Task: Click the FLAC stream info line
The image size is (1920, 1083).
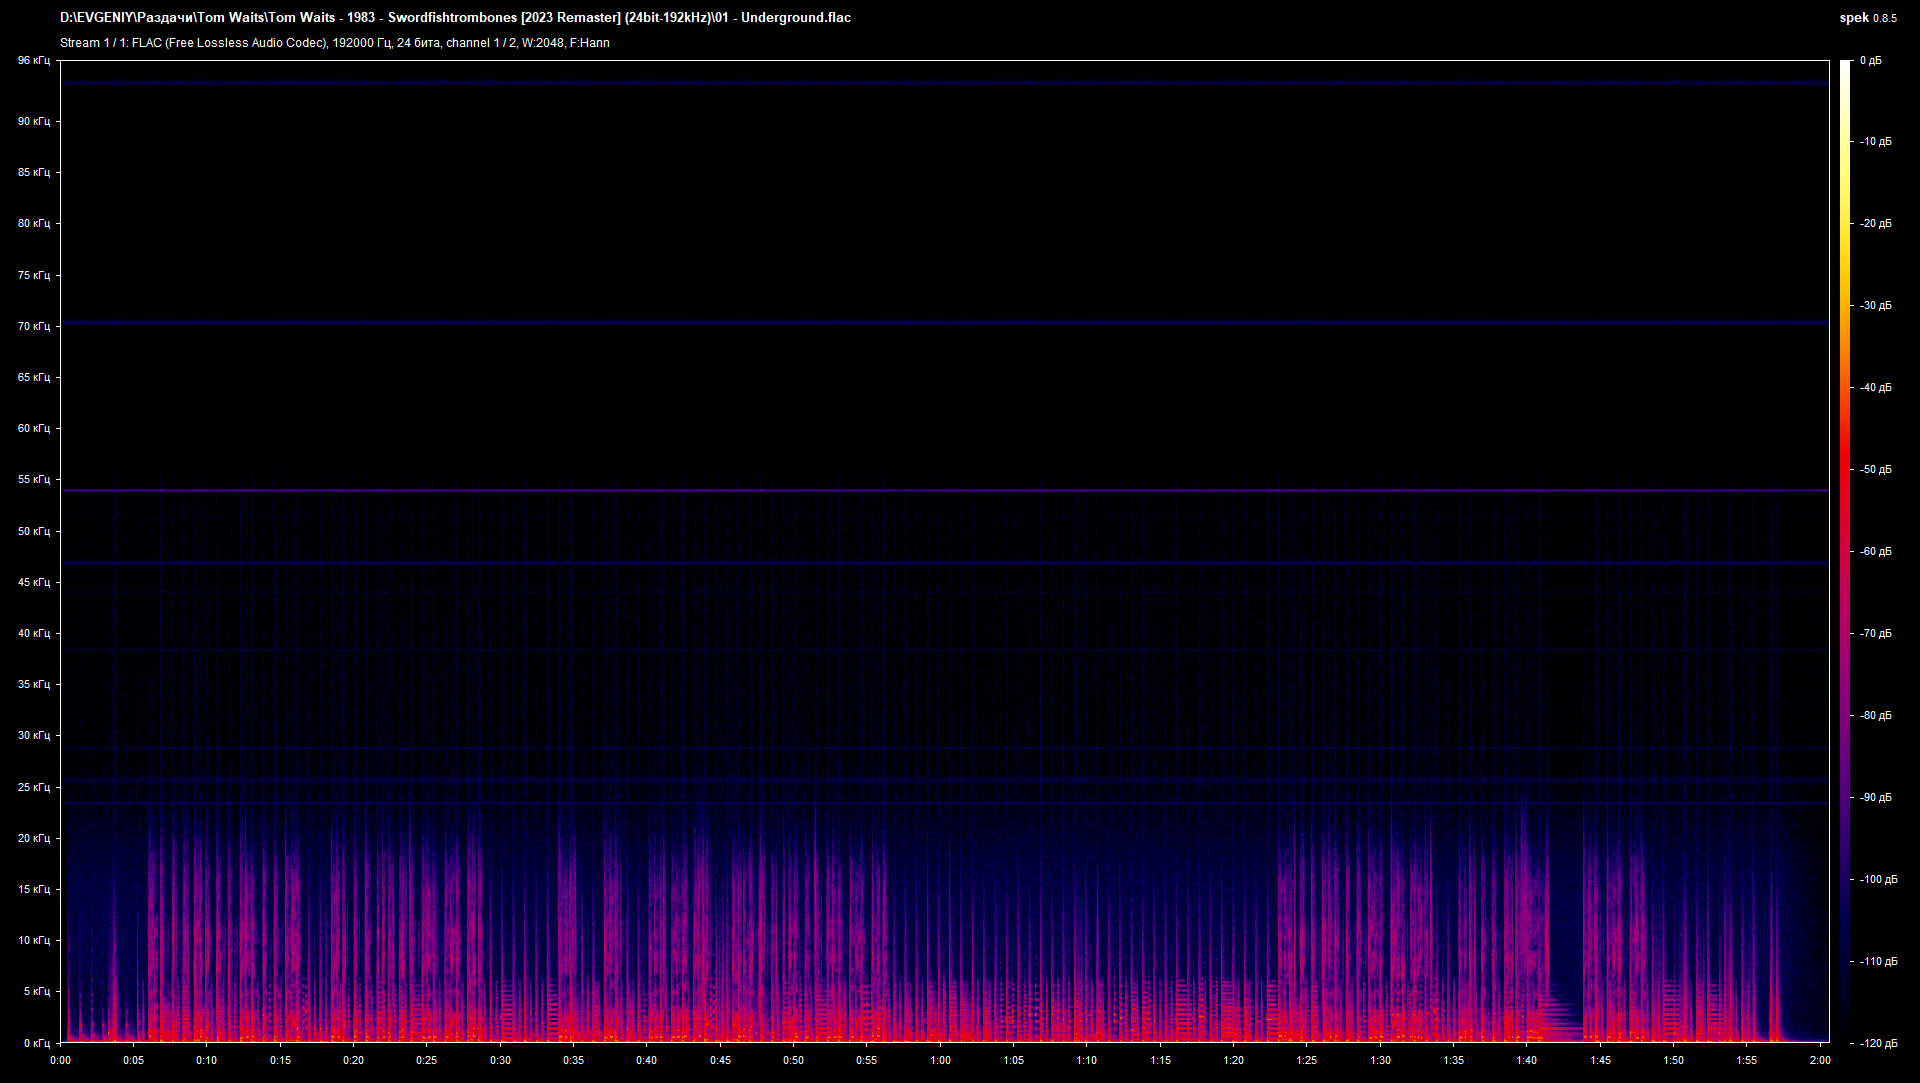Action: 335,43
